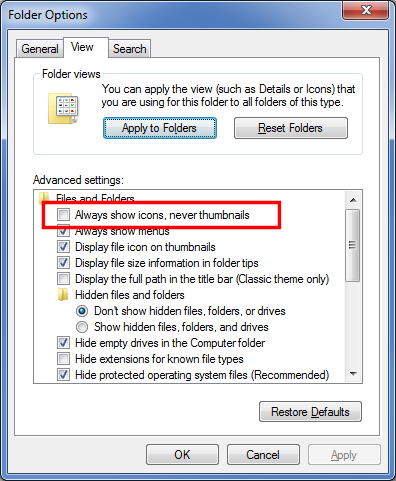Click the Files and Folders folder icon
Screen dimensions: 396x481
(x=44, y=198)
